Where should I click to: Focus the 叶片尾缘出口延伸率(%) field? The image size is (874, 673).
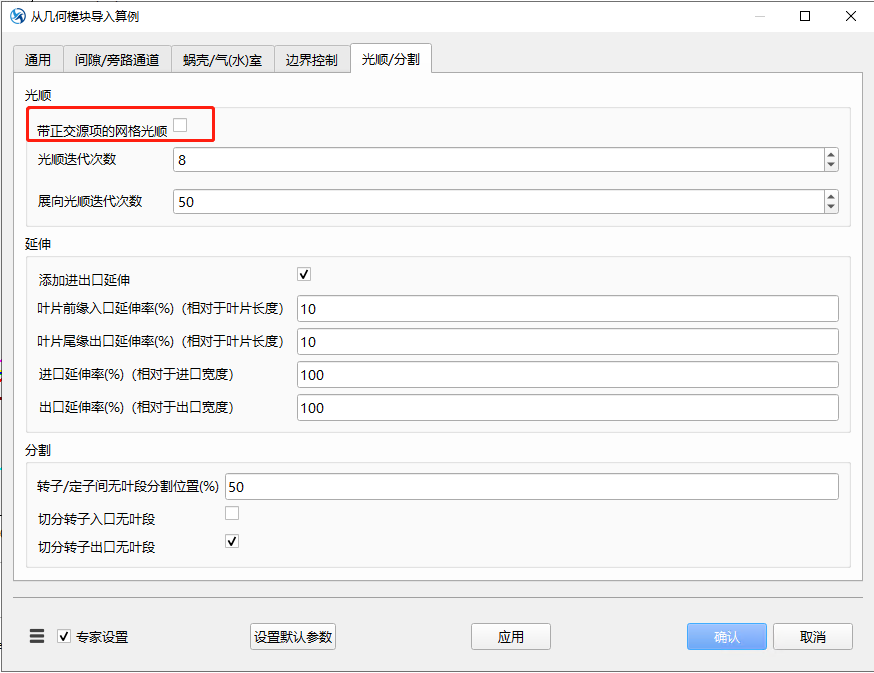pos(567,342)
